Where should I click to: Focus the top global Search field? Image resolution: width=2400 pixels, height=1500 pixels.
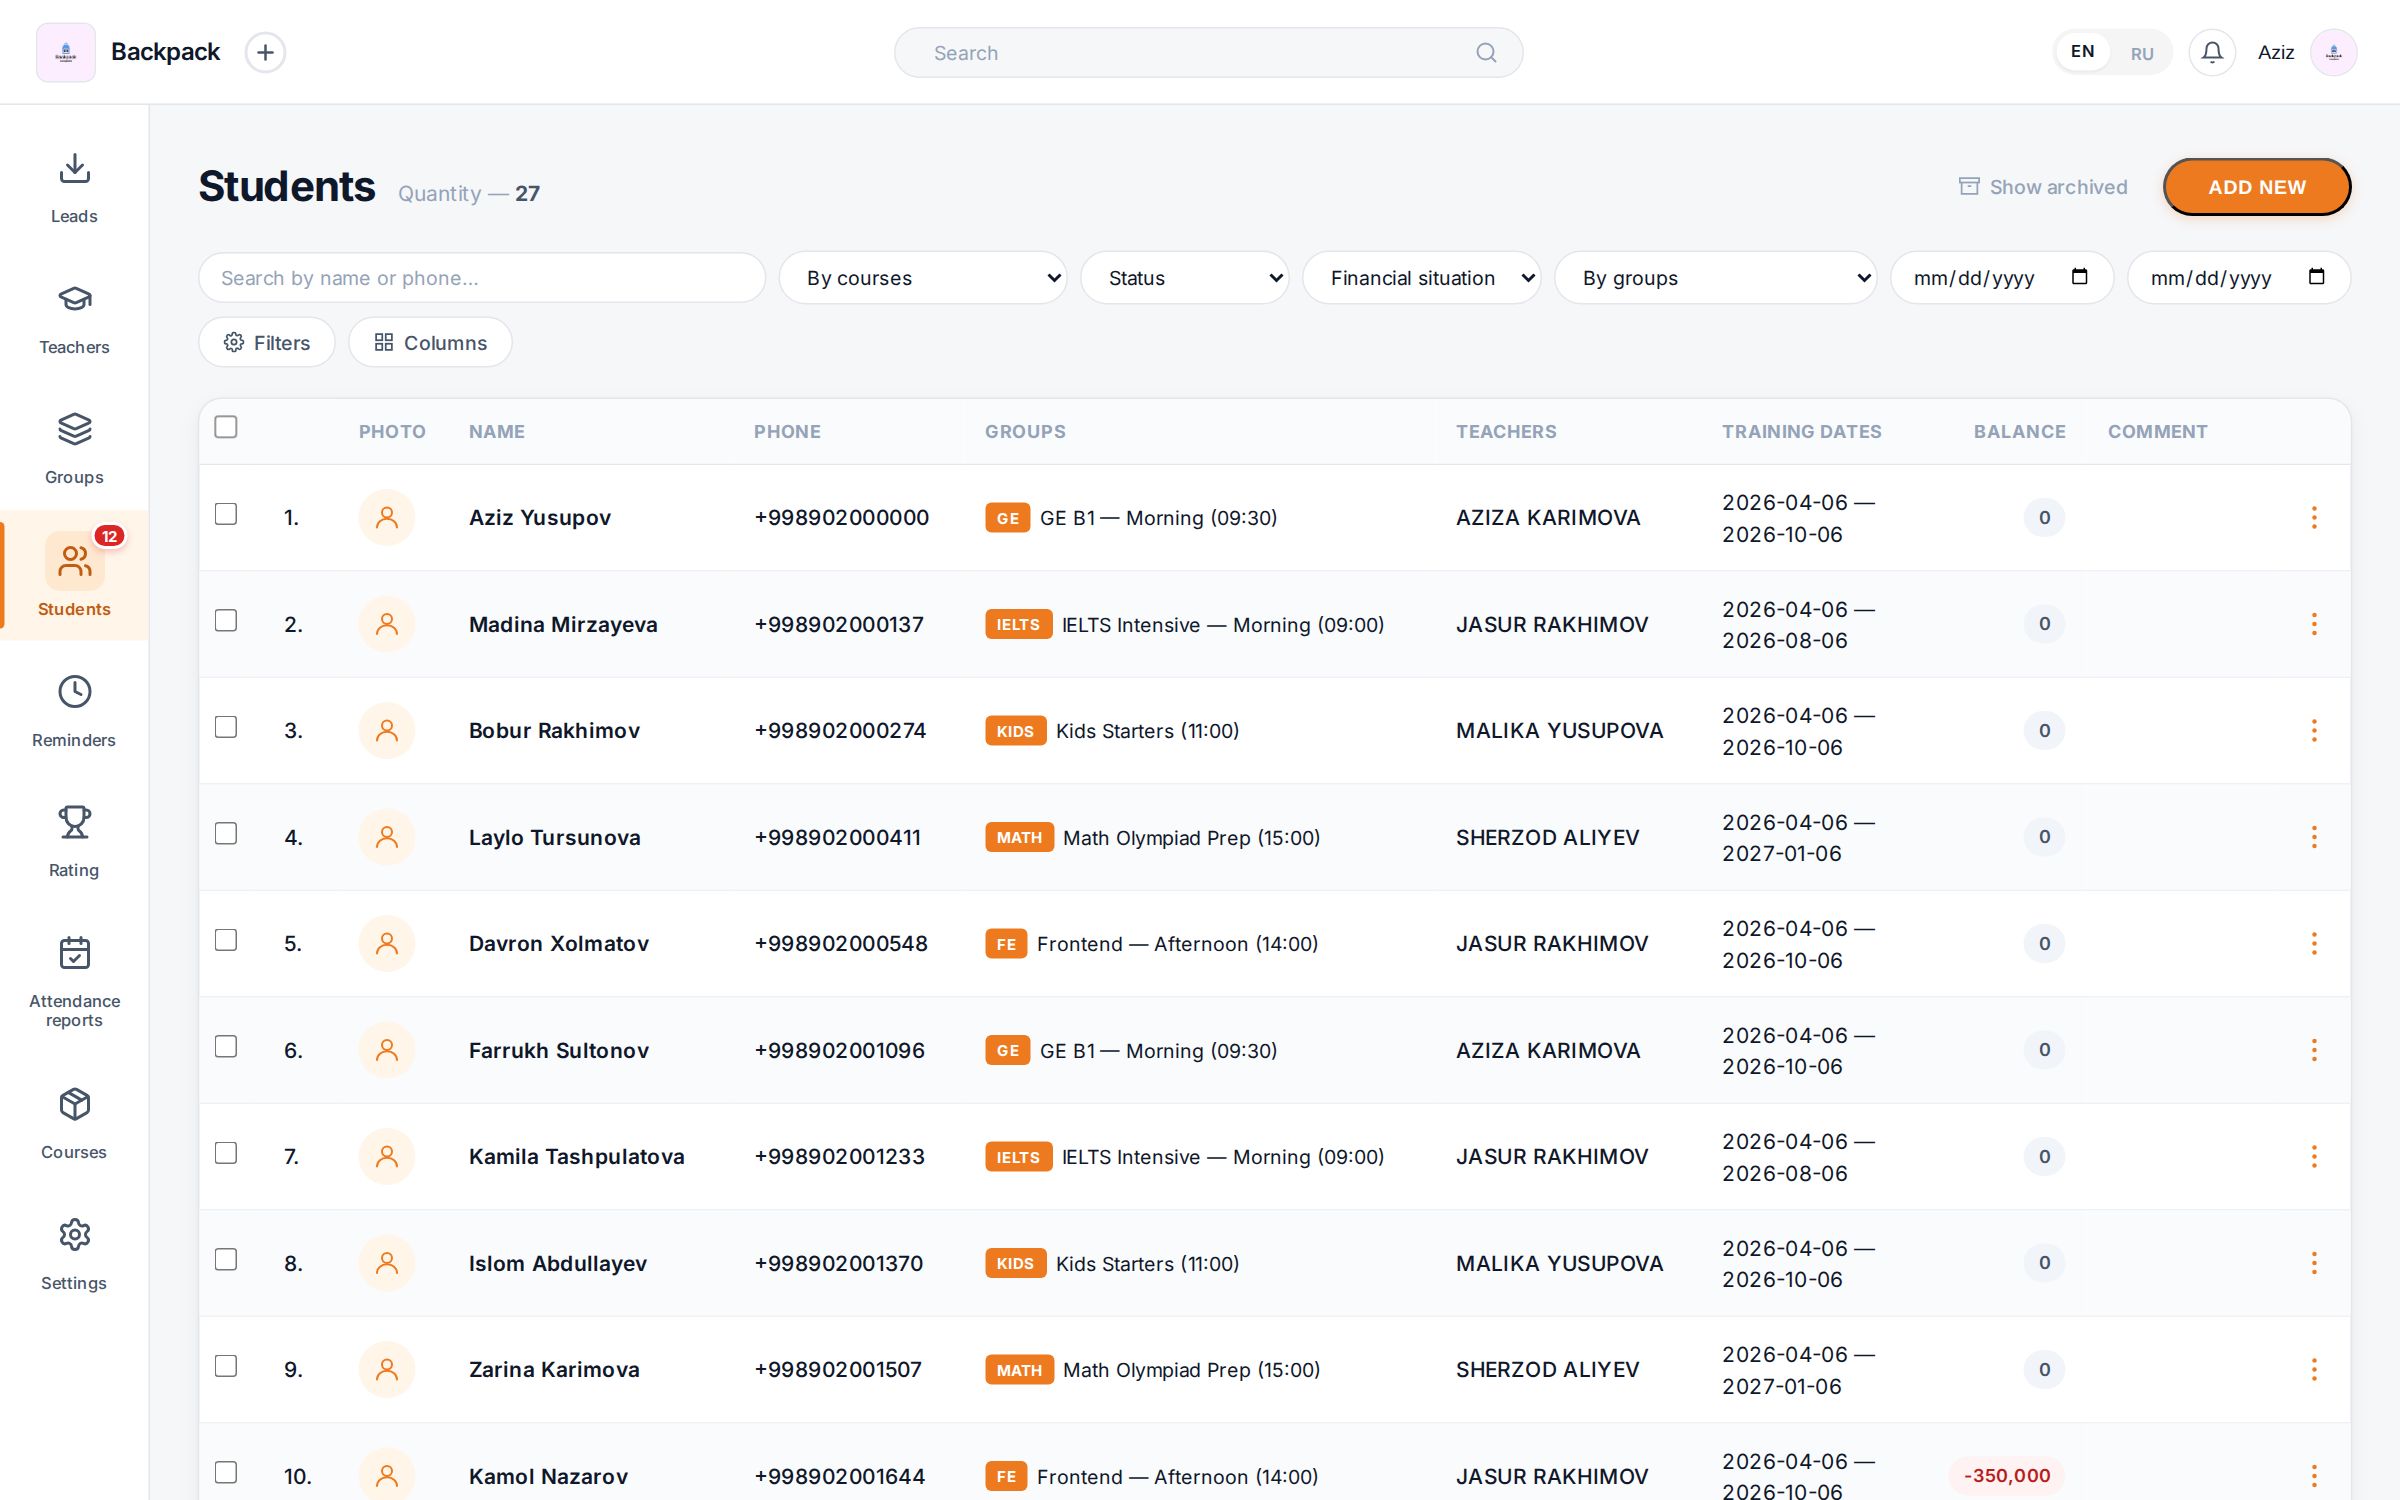tap(1208, 52)
